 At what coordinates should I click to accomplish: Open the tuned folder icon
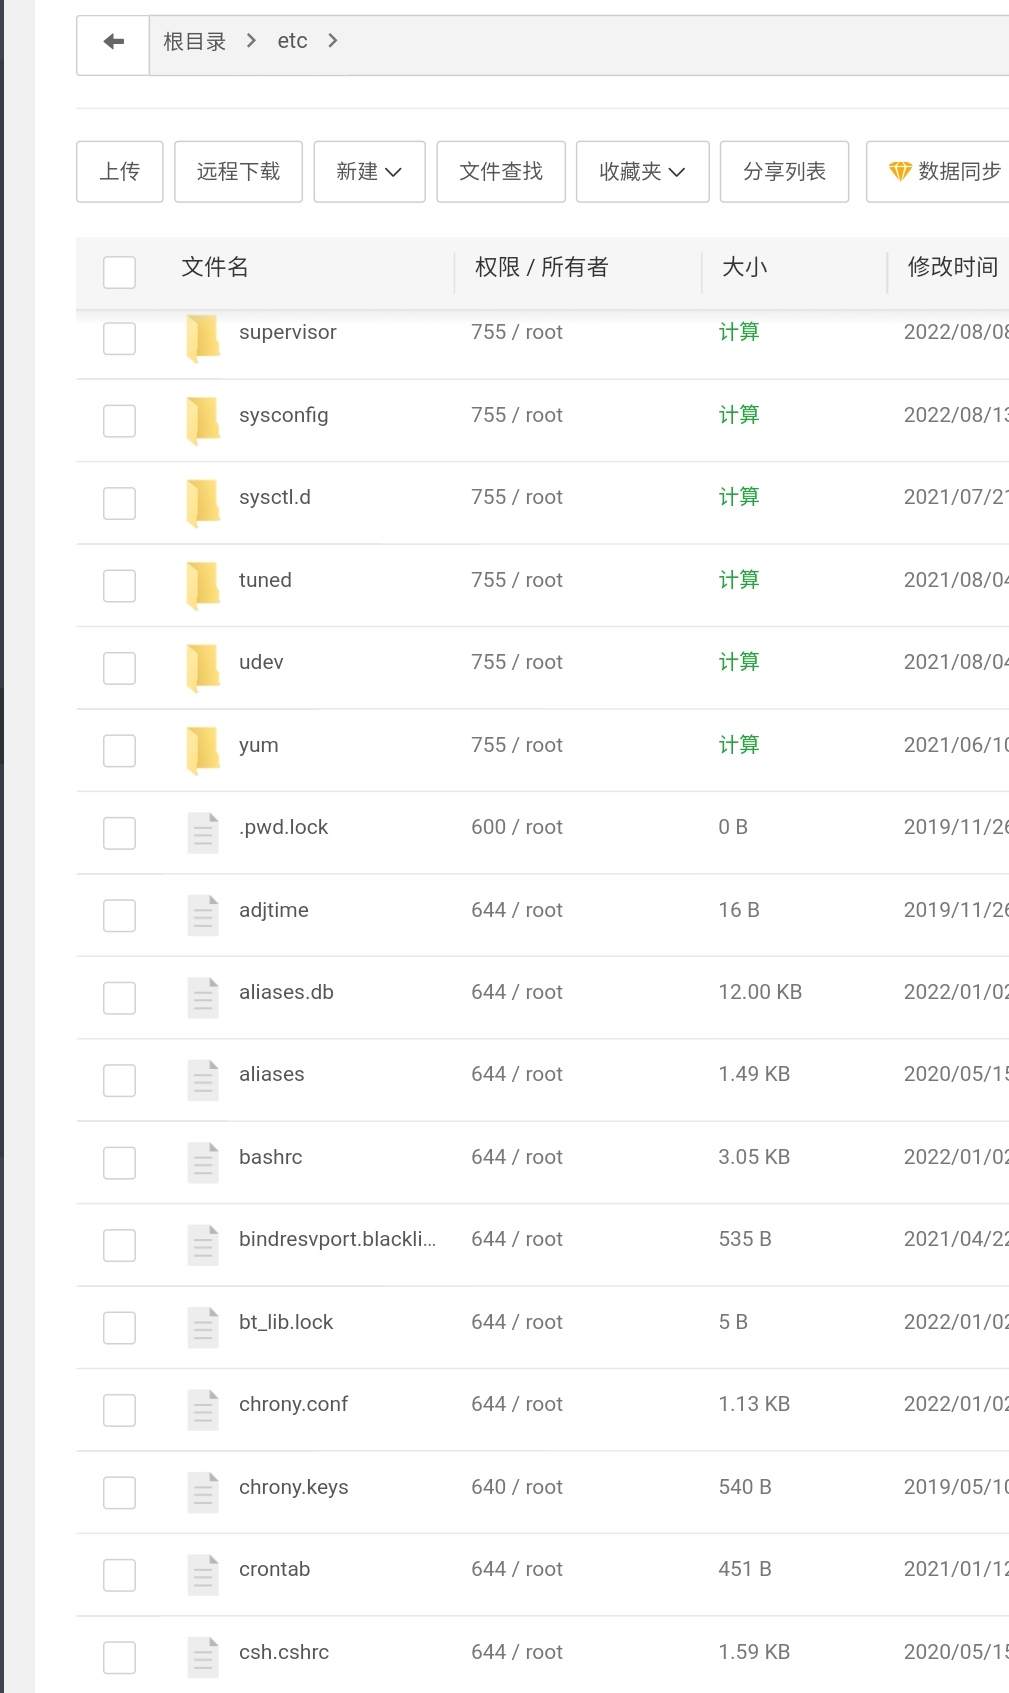click(x=203, y=585)
